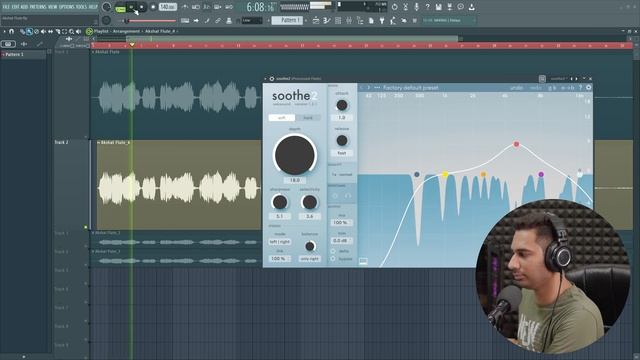Open the EDIT menu
This screenshot has height=360, width=640.
(x=16, y=7)
